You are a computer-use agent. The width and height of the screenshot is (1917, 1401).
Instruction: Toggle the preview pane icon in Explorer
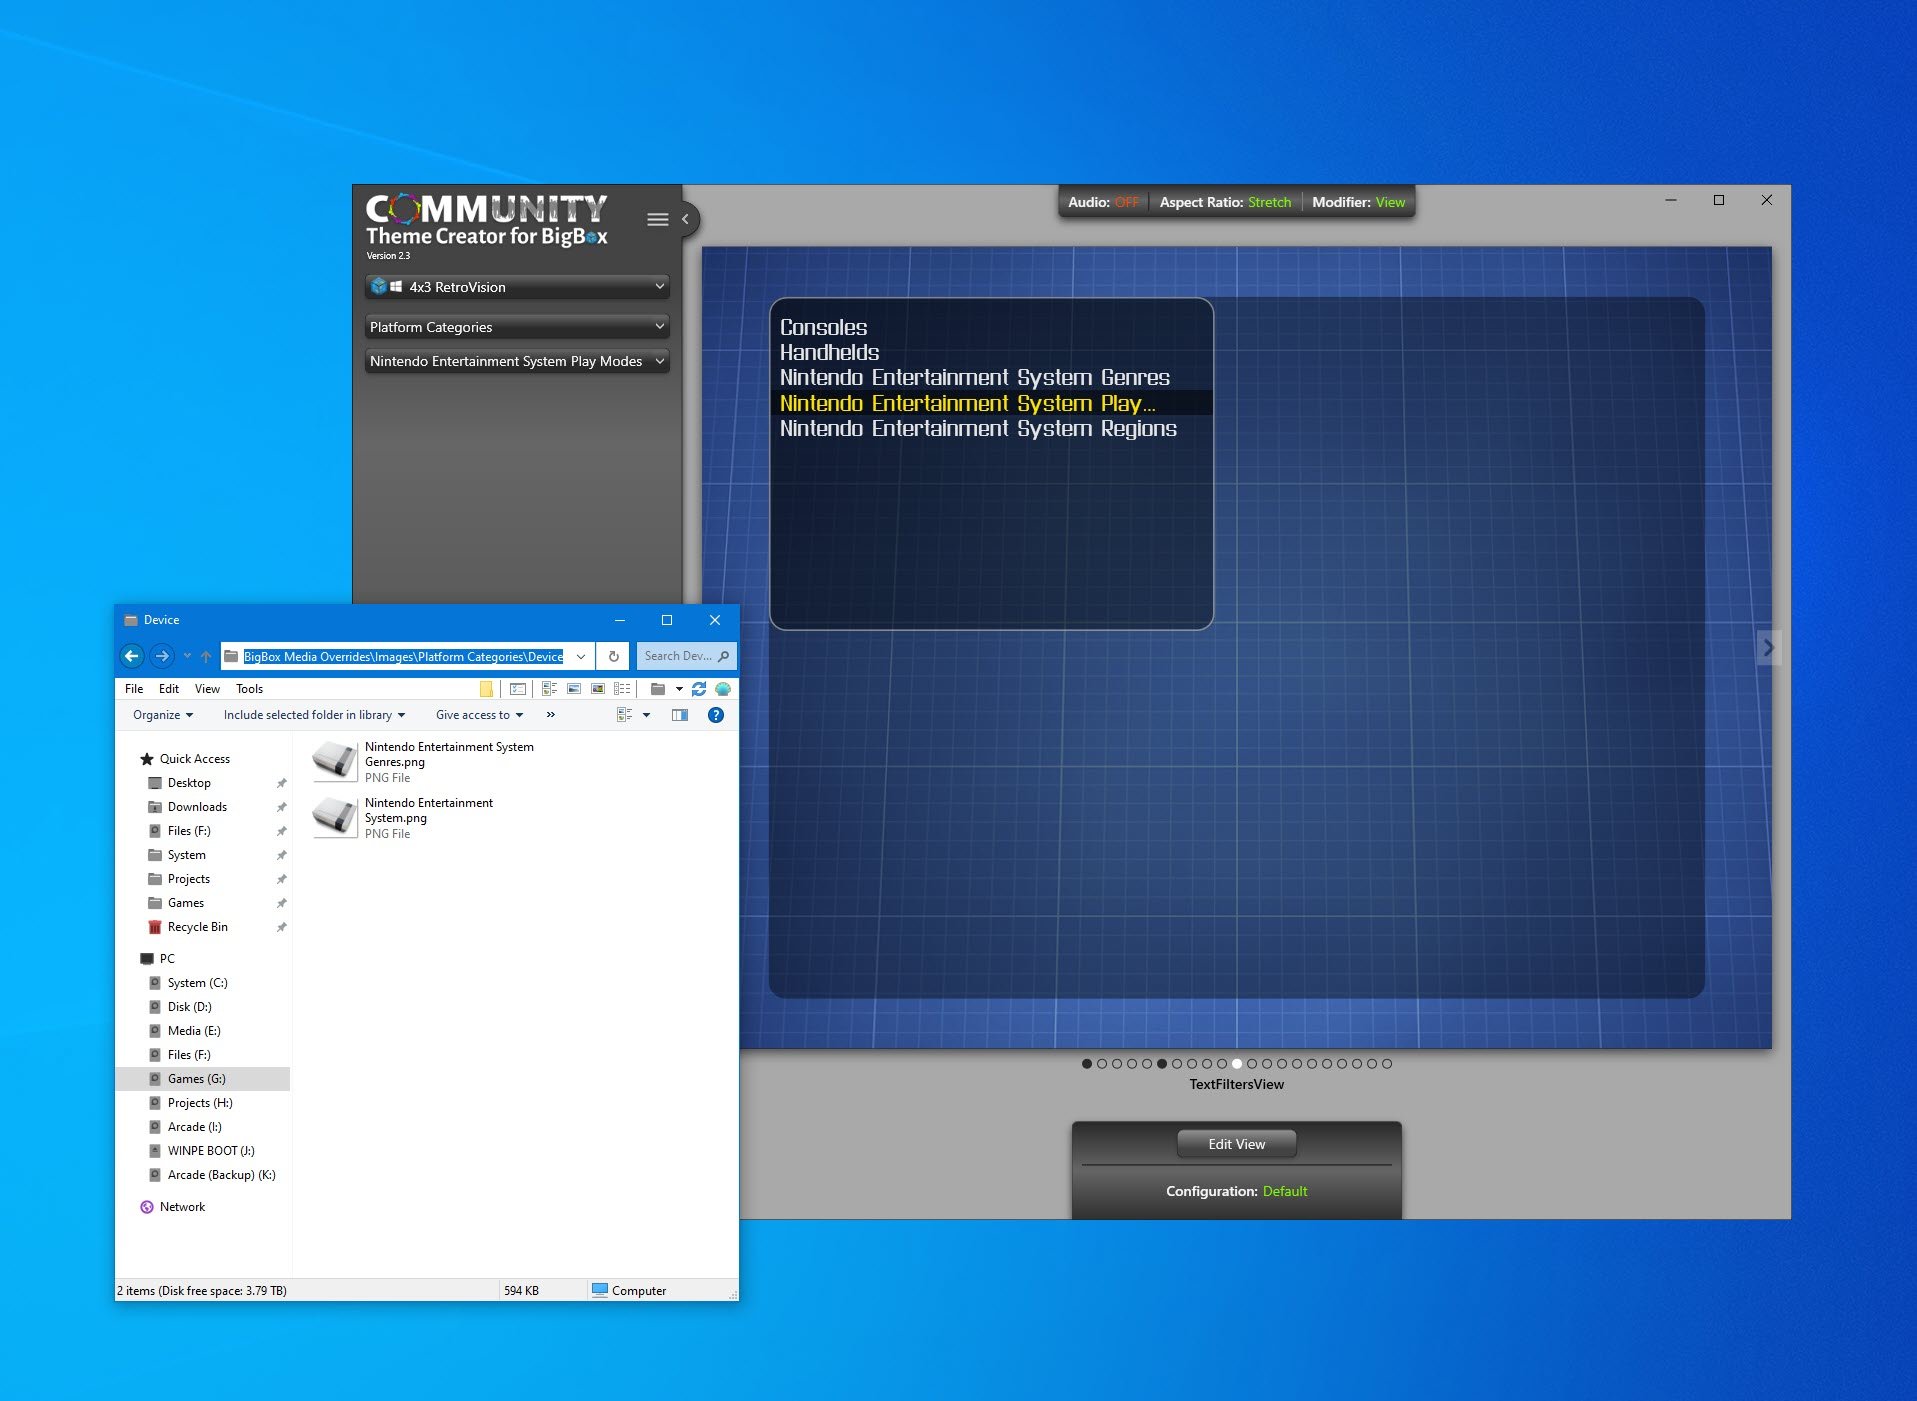click(680, 715)
